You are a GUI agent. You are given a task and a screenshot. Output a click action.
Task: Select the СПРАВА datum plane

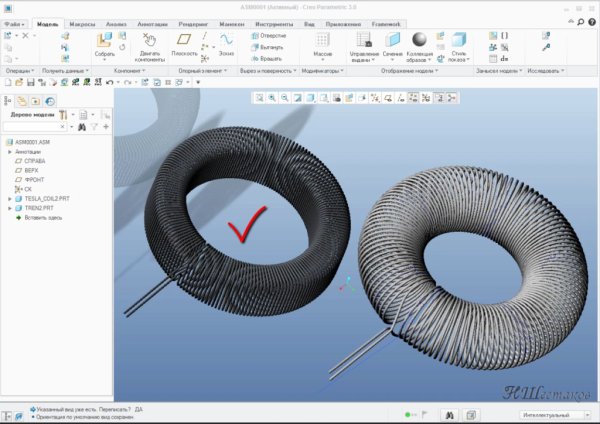coord(30,161)
